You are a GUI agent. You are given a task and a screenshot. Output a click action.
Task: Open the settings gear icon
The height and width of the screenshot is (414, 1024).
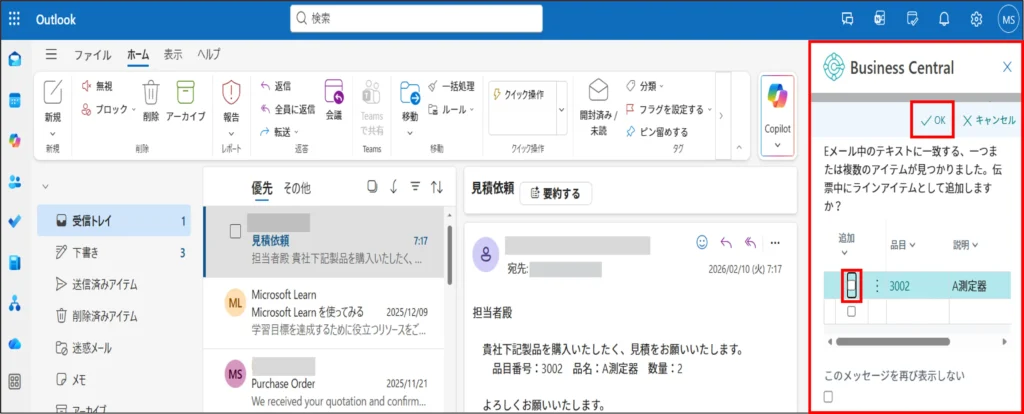click(x=976, y=18)
